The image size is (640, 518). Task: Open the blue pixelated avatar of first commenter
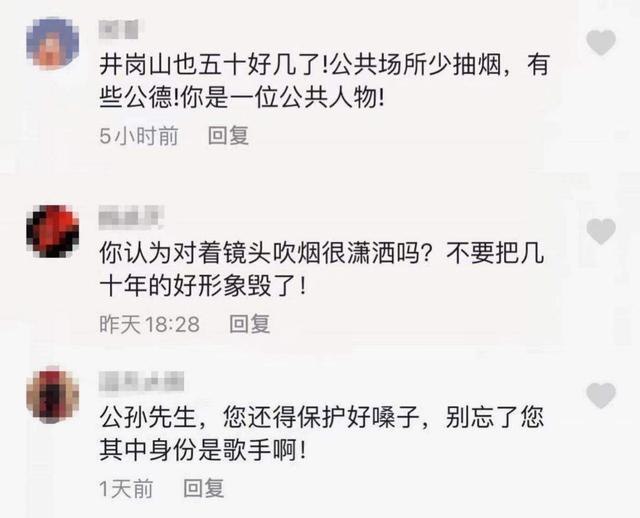coord(53,43)
